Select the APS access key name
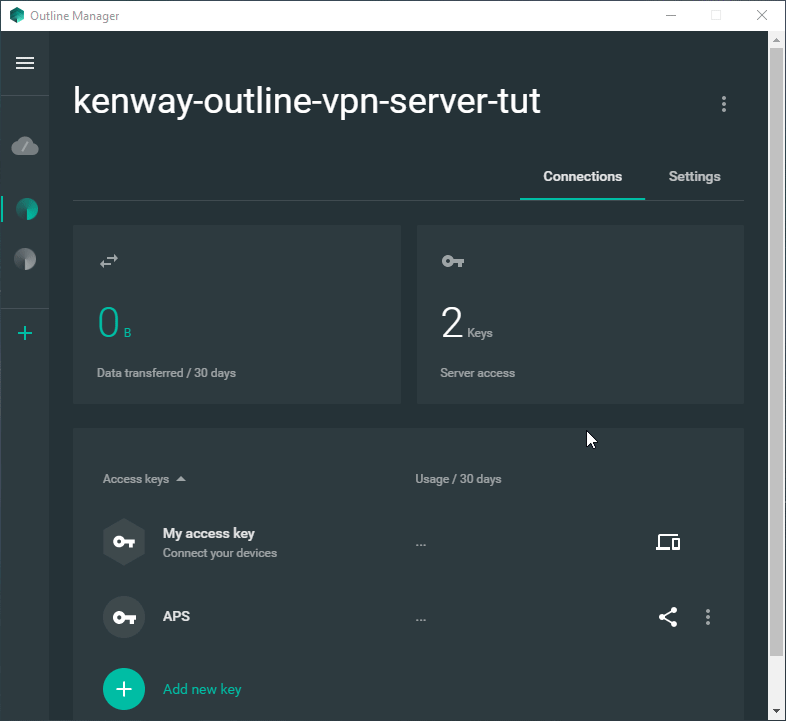The height and width of the screenshot is (721, 786). pyautogui.click(x=176, y=616)
